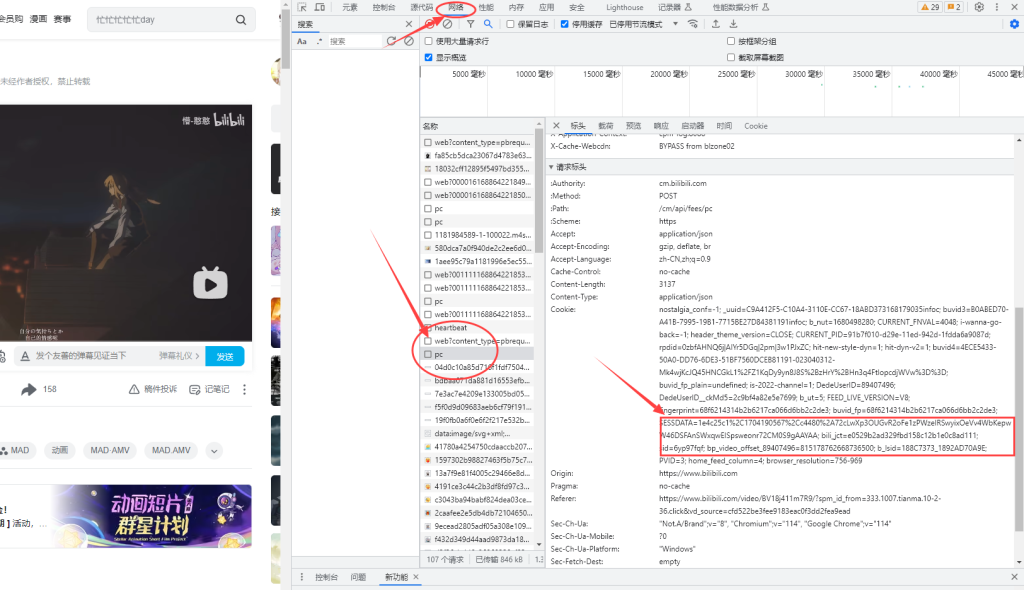Clear the network log
The image size is (1024, 590).
pos(447,24)
